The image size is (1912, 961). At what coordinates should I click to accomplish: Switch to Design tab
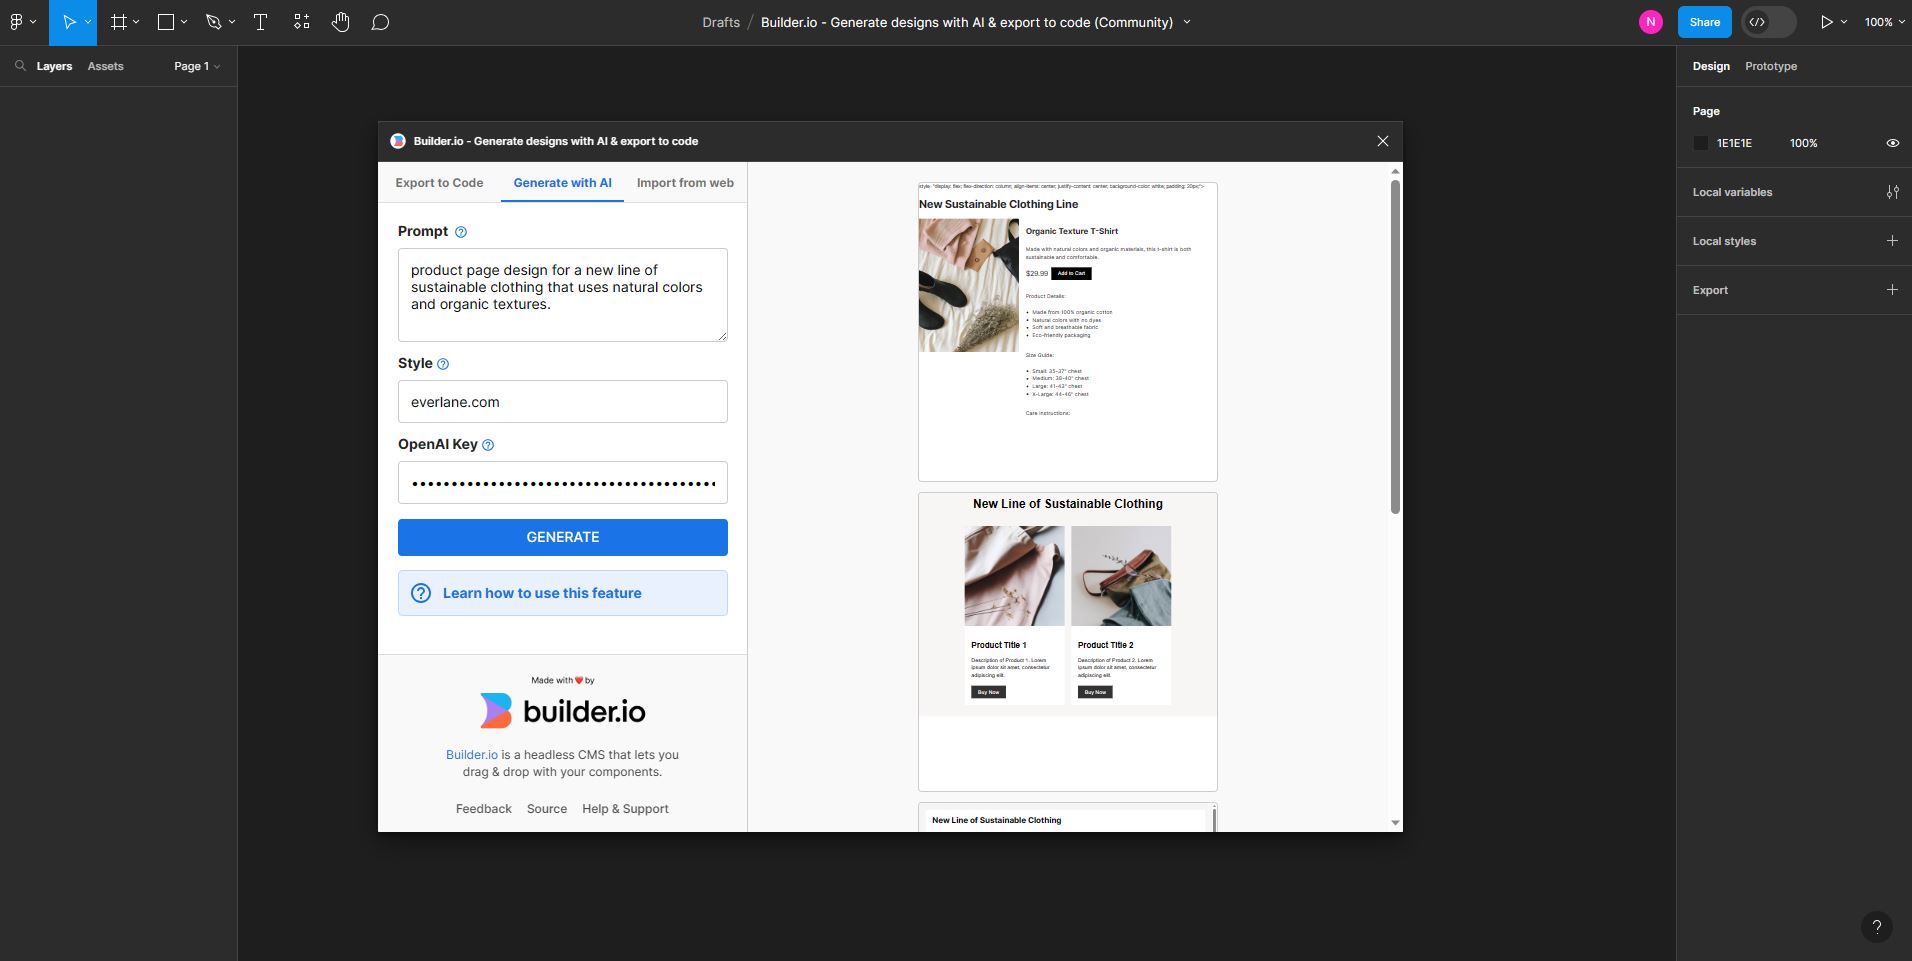(1710, 66)
